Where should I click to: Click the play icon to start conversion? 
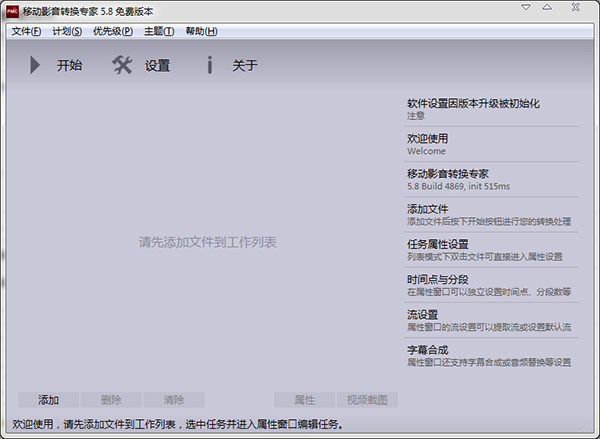[35, 66]
